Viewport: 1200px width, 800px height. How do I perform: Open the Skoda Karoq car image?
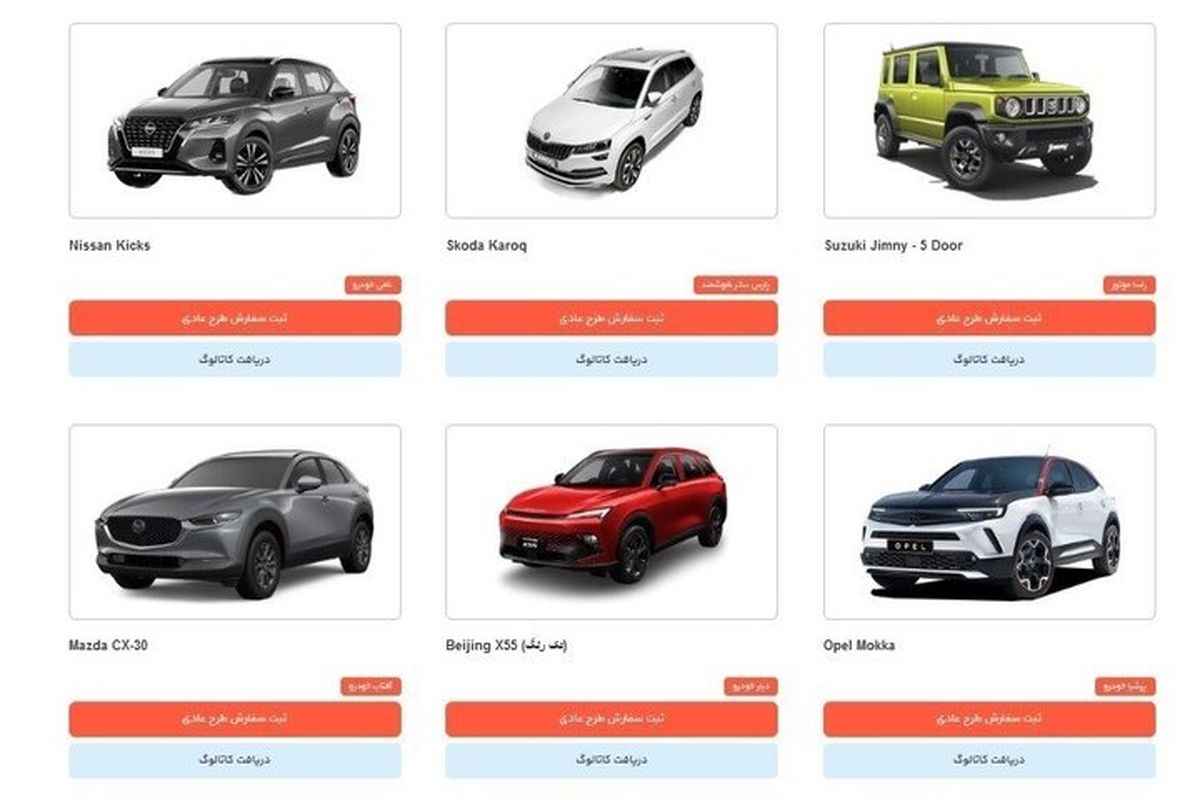coord(611,121)
